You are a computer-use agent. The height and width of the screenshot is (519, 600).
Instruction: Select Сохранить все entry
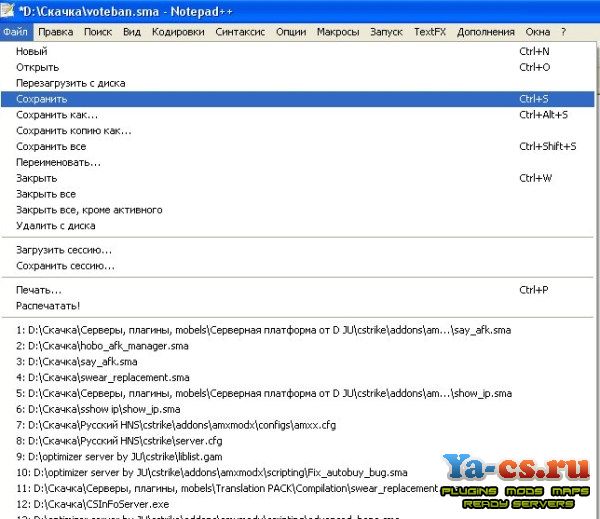pos(298,146)
